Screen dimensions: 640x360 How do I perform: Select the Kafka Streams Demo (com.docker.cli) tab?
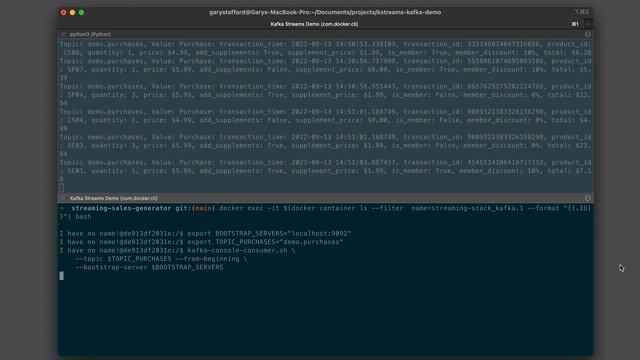coord(314,24)
